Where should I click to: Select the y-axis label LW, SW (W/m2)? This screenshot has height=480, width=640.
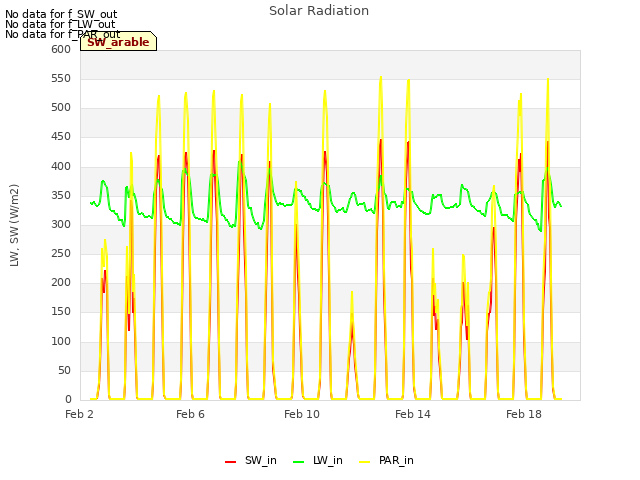click(x=14, y=225)
